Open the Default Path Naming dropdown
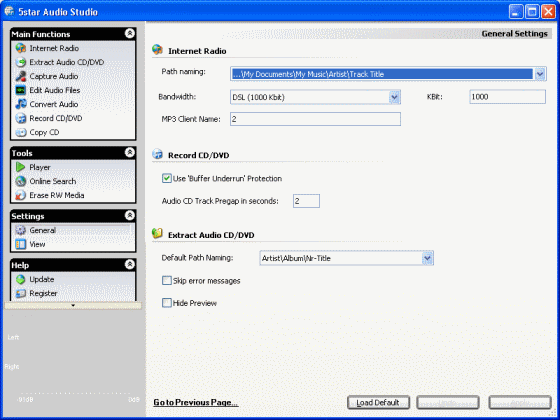This screenshot has height=420, width=560. (x=427, y=258)
